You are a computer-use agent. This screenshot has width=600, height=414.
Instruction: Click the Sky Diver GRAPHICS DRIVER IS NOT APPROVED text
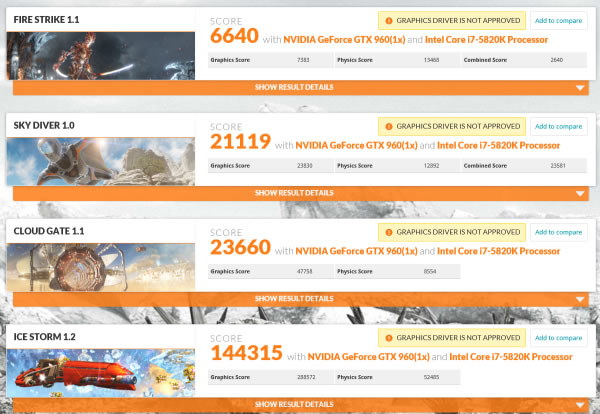tap(458, 126)
